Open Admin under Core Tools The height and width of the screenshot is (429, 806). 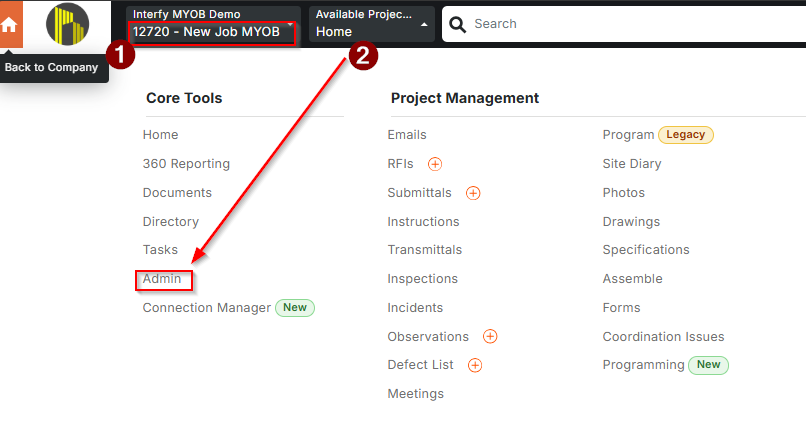coord(162,279)
